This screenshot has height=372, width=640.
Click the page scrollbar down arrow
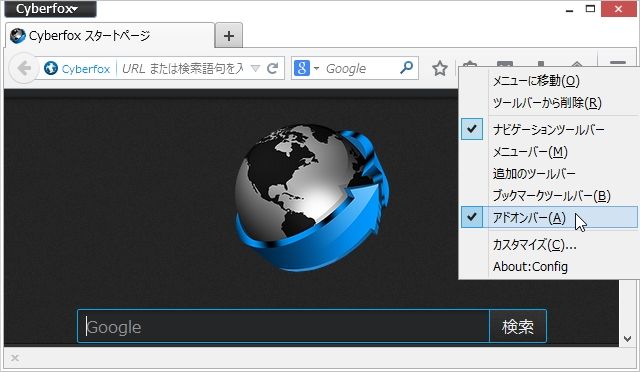coord(628,339)
